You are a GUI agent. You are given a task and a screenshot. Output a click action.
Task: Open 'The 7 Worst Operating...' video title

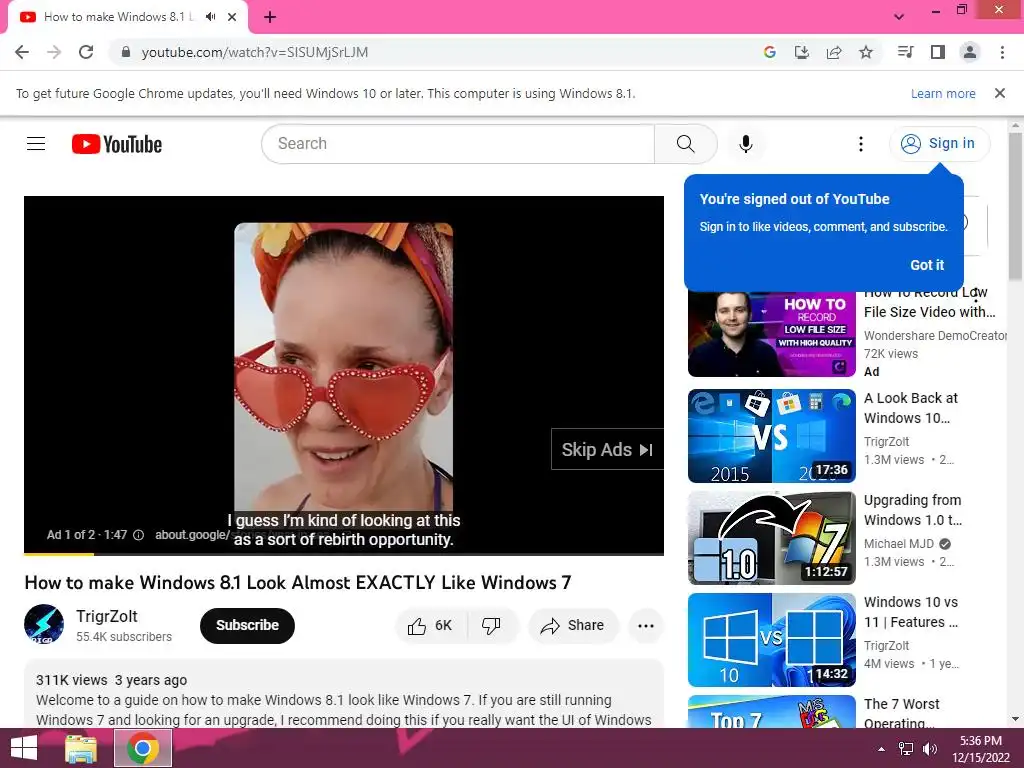[x=901, y=713]
